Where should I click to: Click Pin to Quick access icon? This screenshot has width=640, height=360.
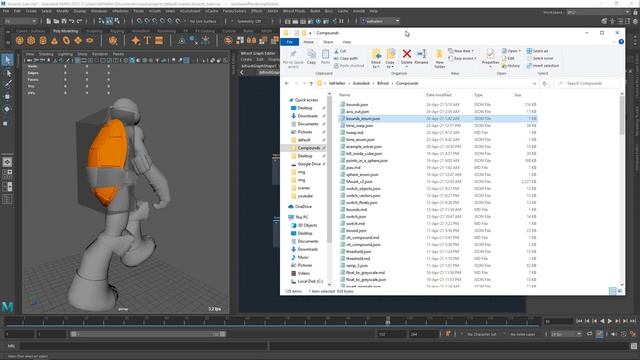(x=293, y=59)
